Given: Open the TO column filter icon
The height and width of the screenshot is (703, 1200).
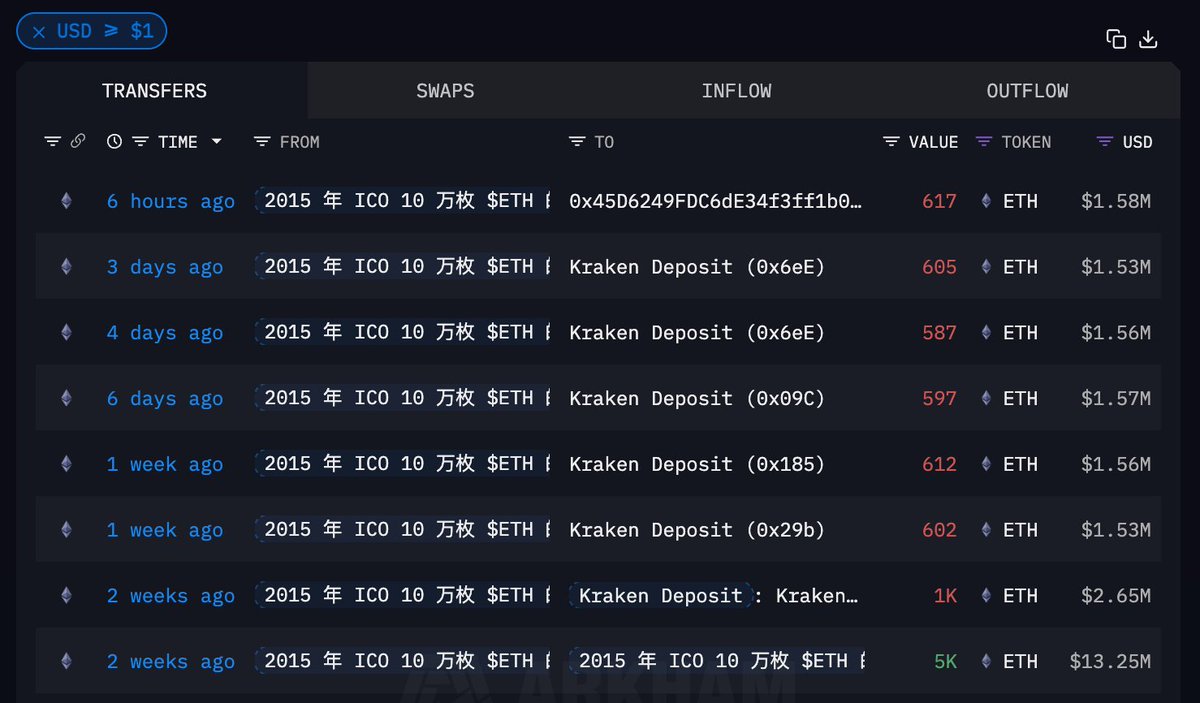Looking at the screenshot, I should 577,142.
